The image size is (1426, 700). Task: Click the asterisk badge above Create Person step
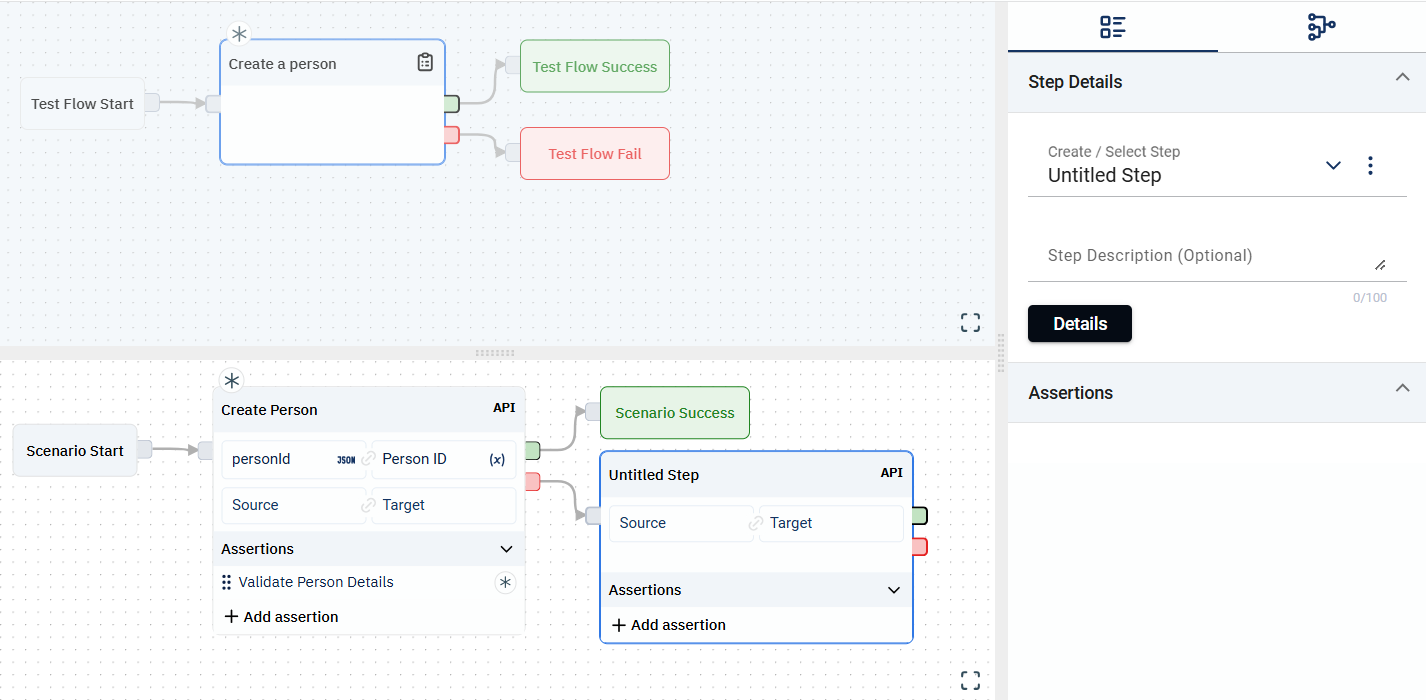click(x=232, y=380)
